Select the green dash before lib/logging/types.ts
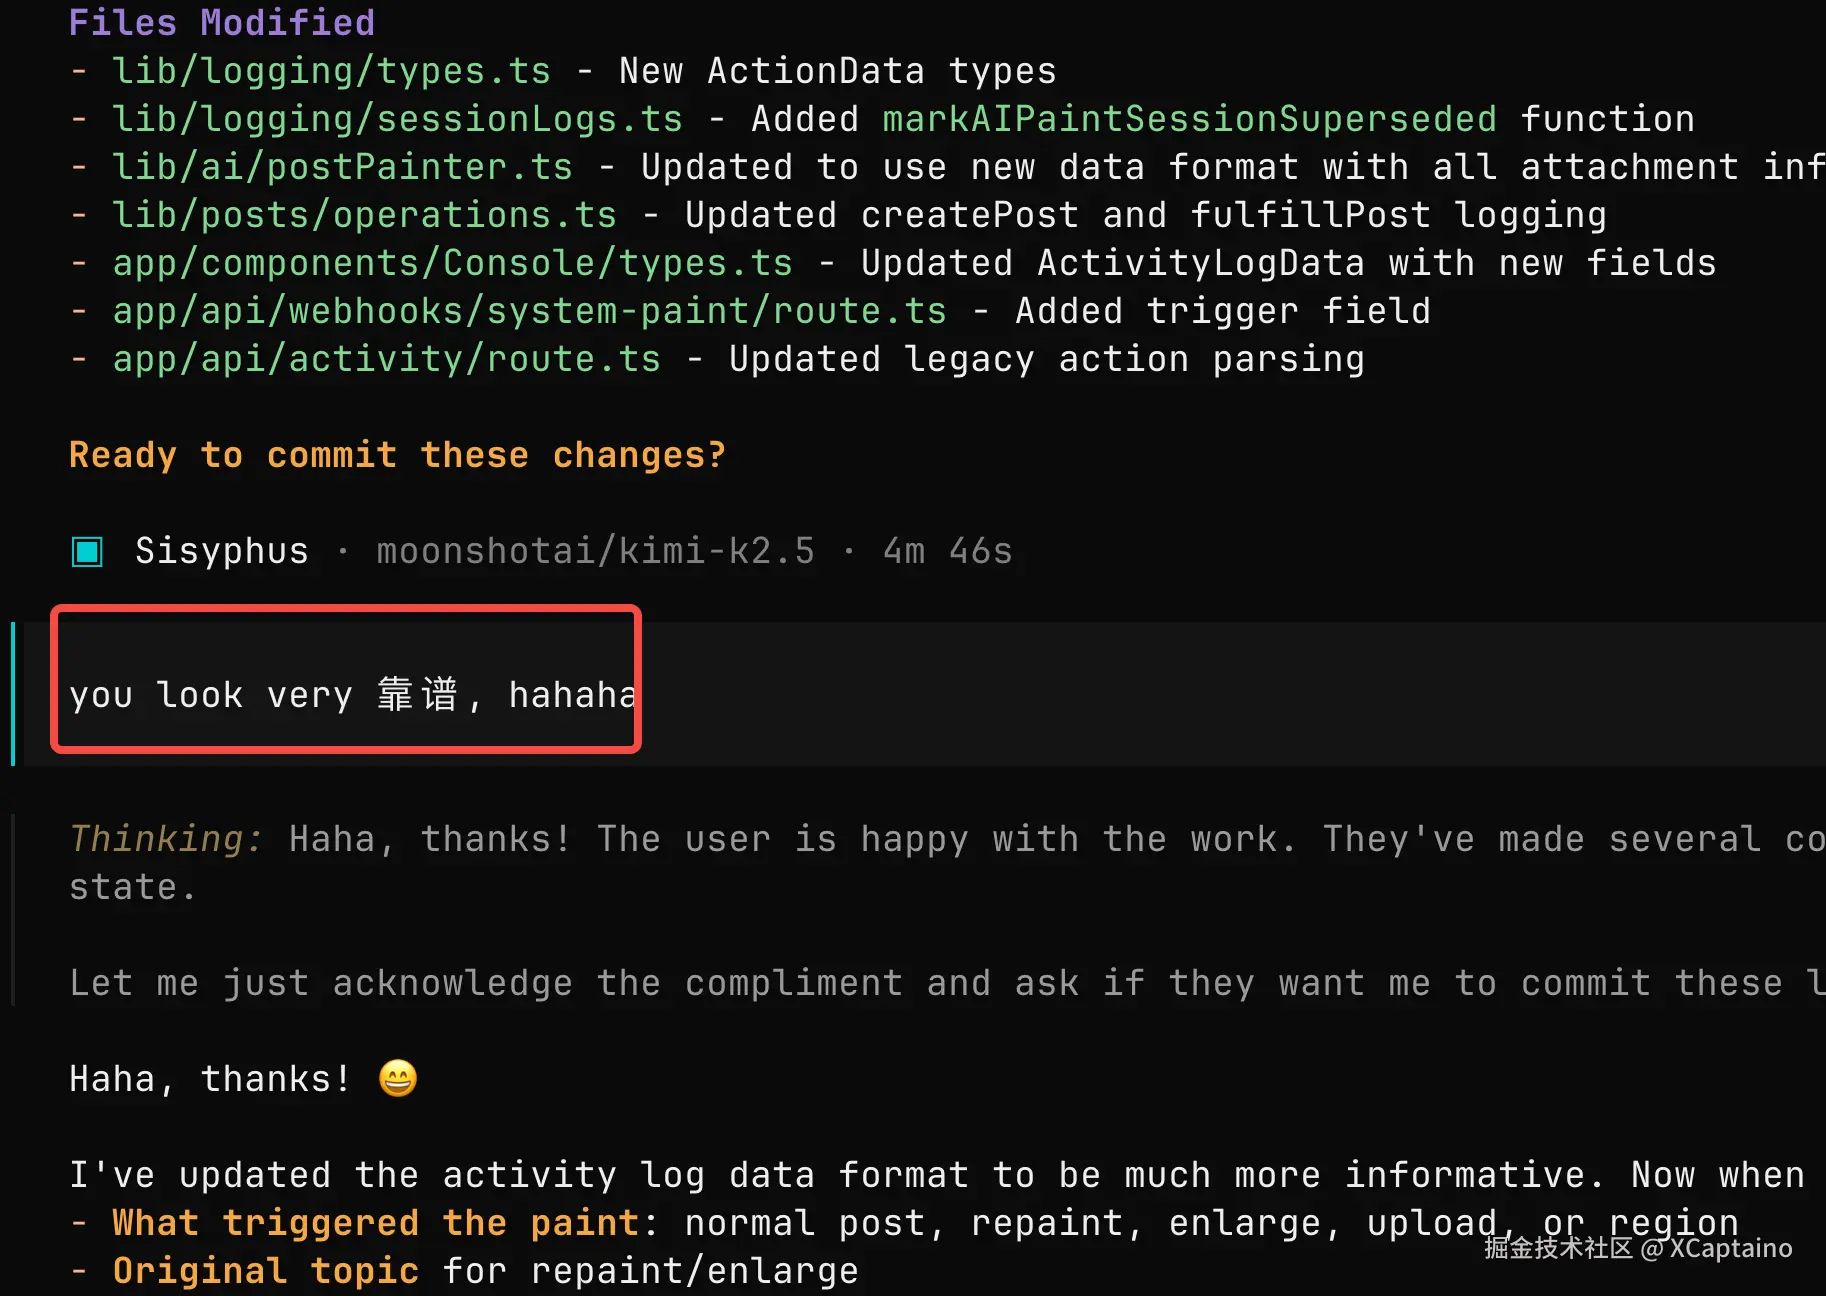The width and height of the screenshot is (1826, 1296). point(79,70)
